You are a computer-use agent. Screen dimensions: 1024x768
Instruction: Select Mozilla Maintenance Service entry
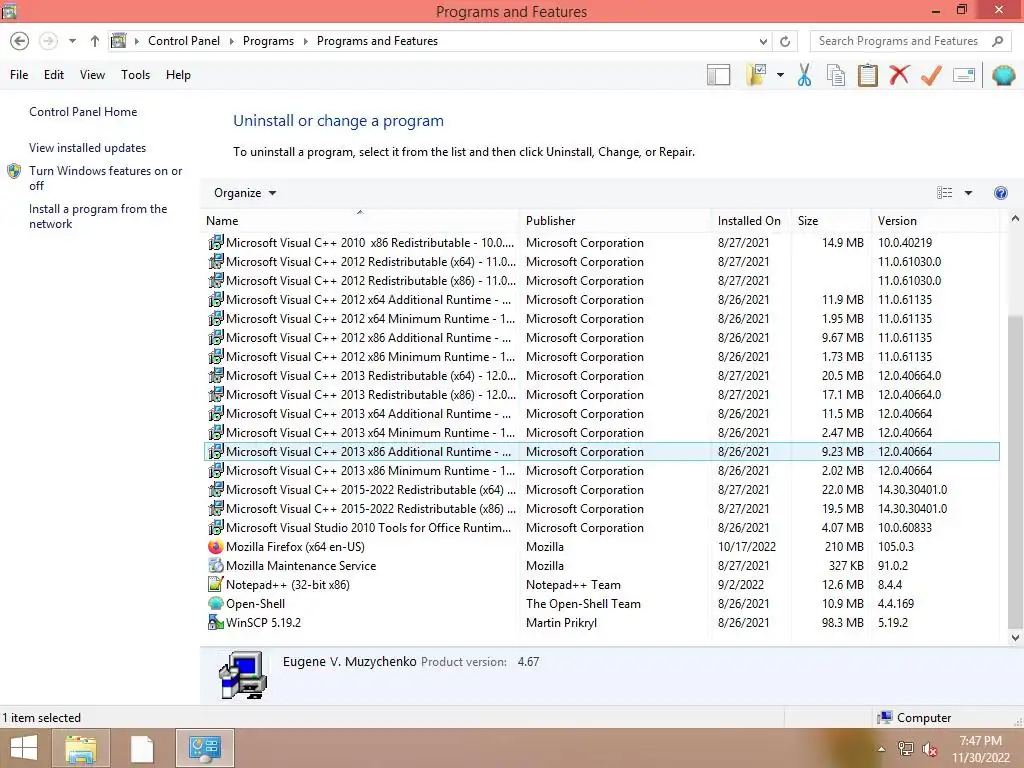[601, 566]
